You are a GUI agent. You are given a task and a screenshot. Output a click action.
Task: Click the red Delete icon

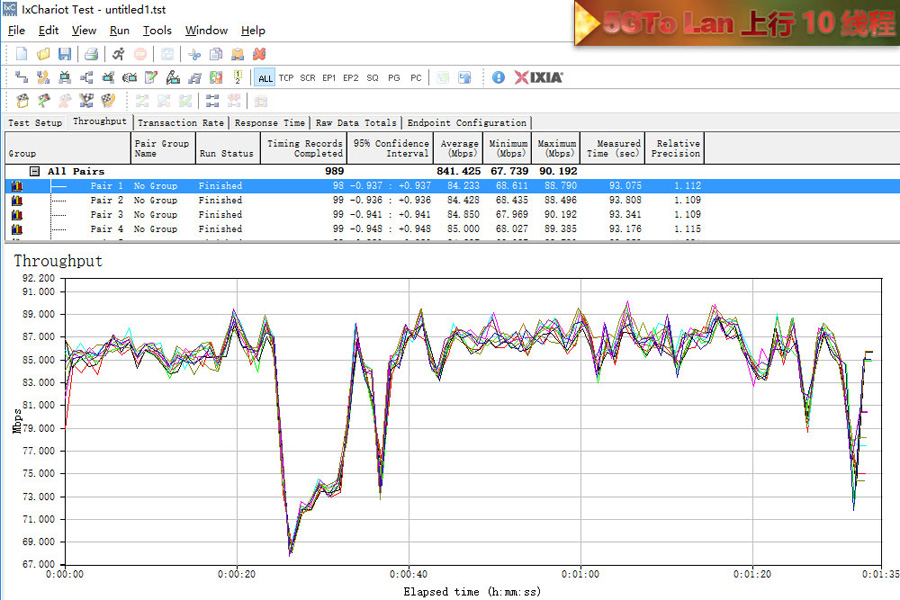259,54
